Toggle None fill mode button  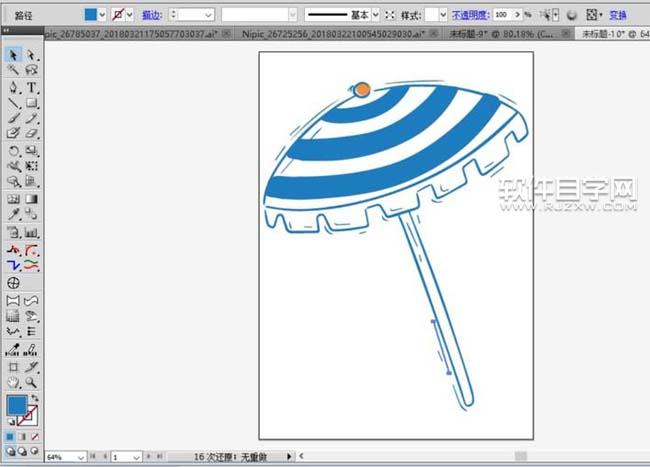pos(35,437)
